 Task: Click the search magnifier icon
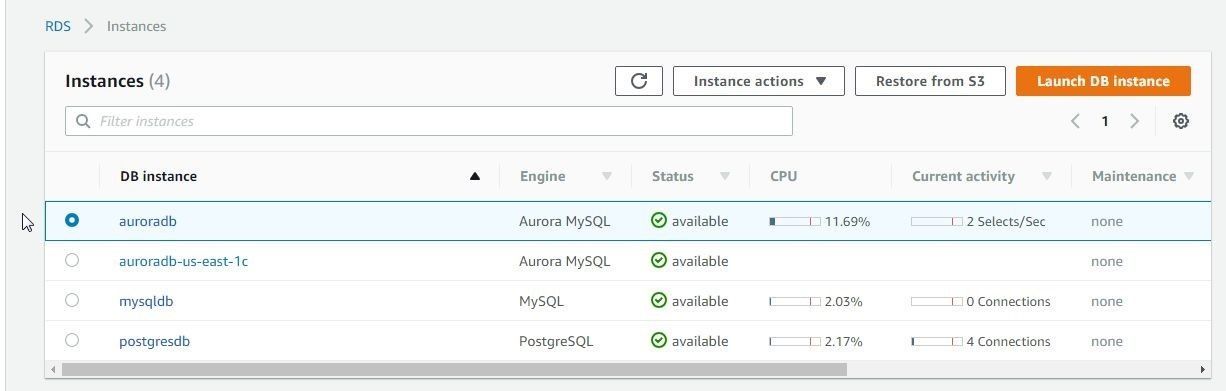coord(83,121)
